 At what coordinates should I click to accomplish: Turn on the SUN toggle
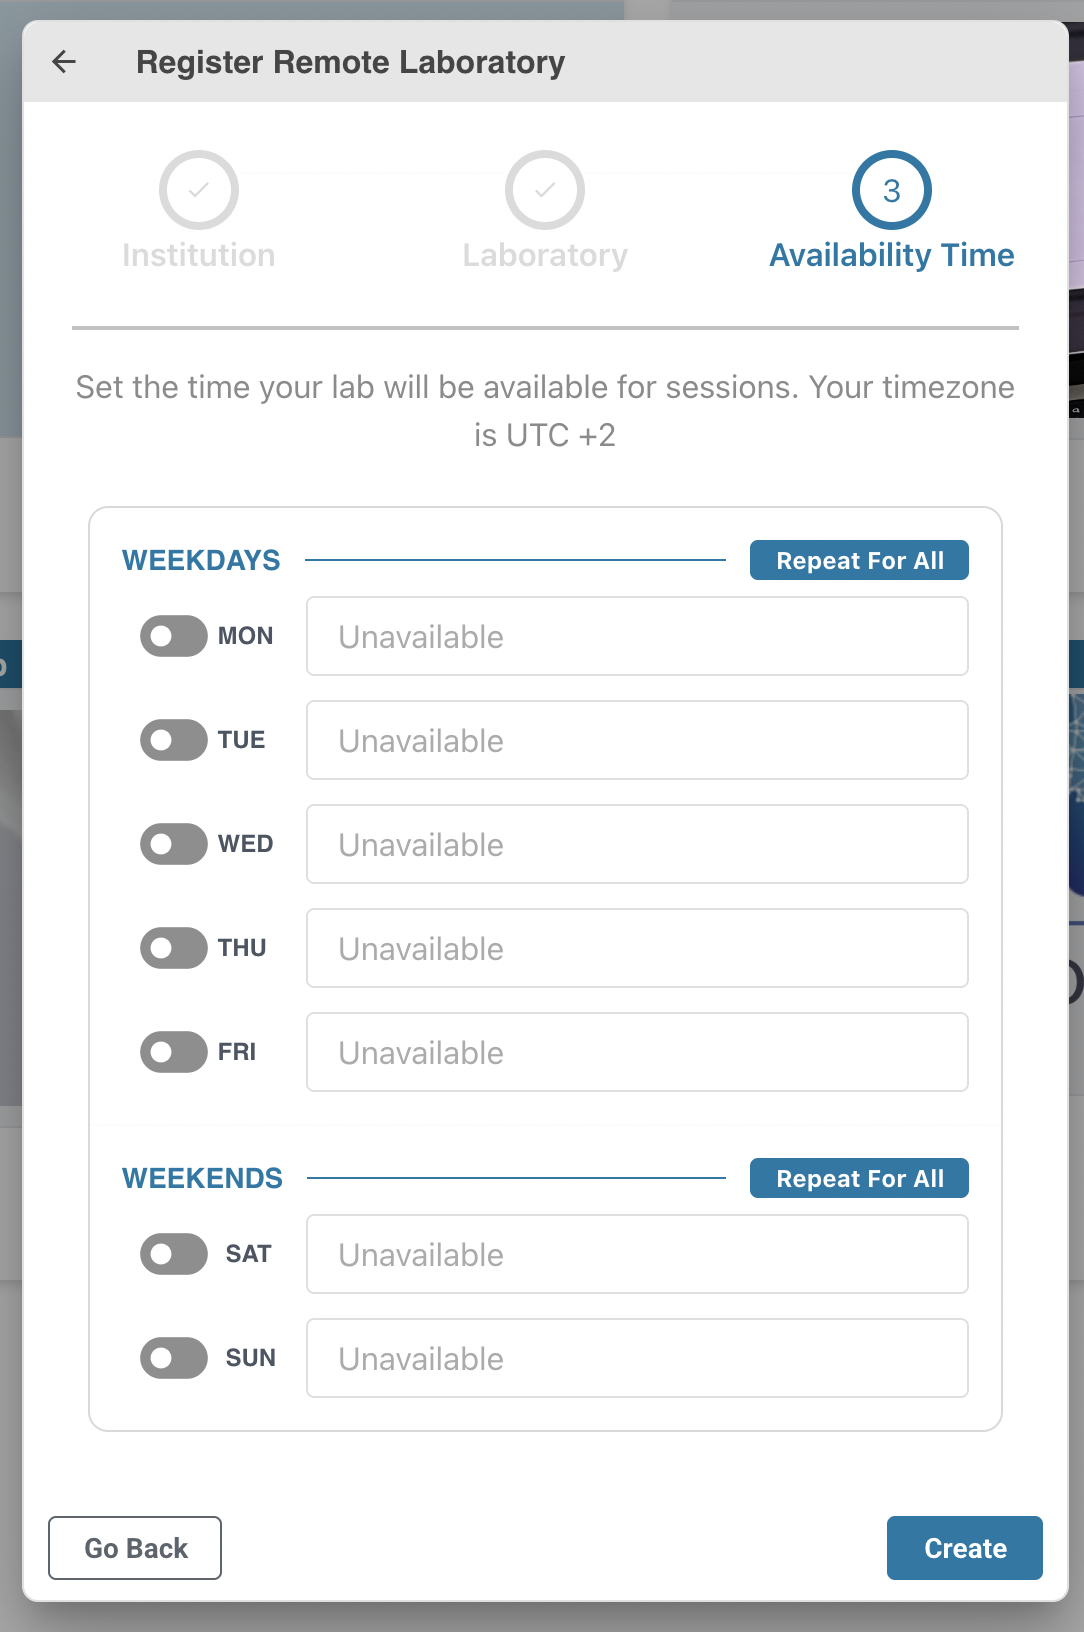(x=174, y=1358)
